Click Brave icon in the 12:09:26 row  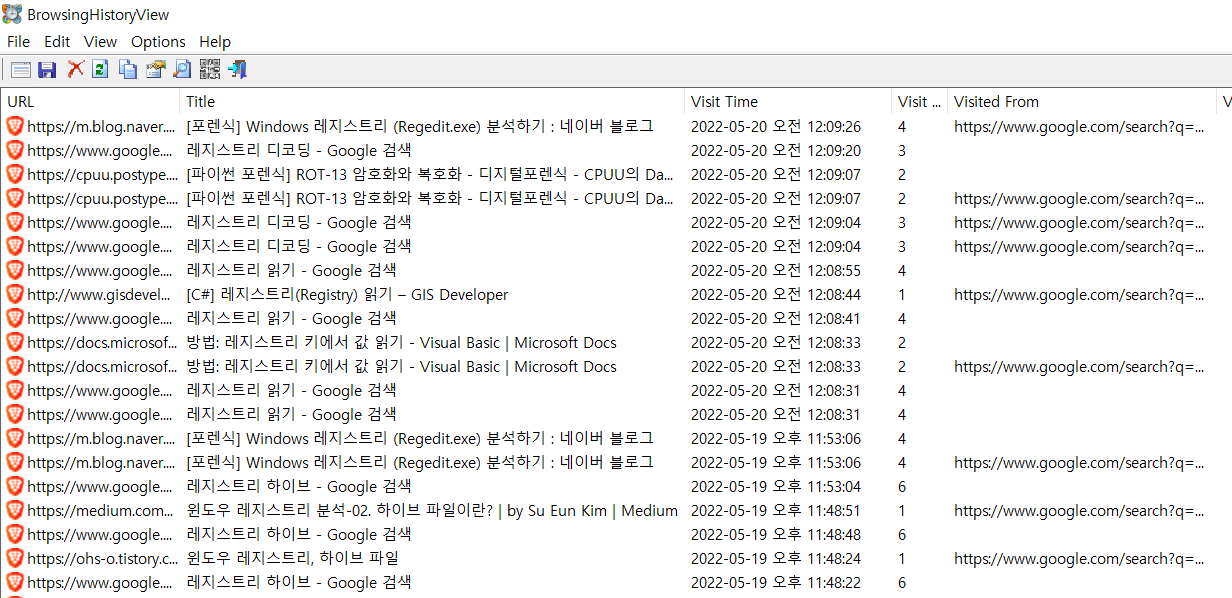15,126
